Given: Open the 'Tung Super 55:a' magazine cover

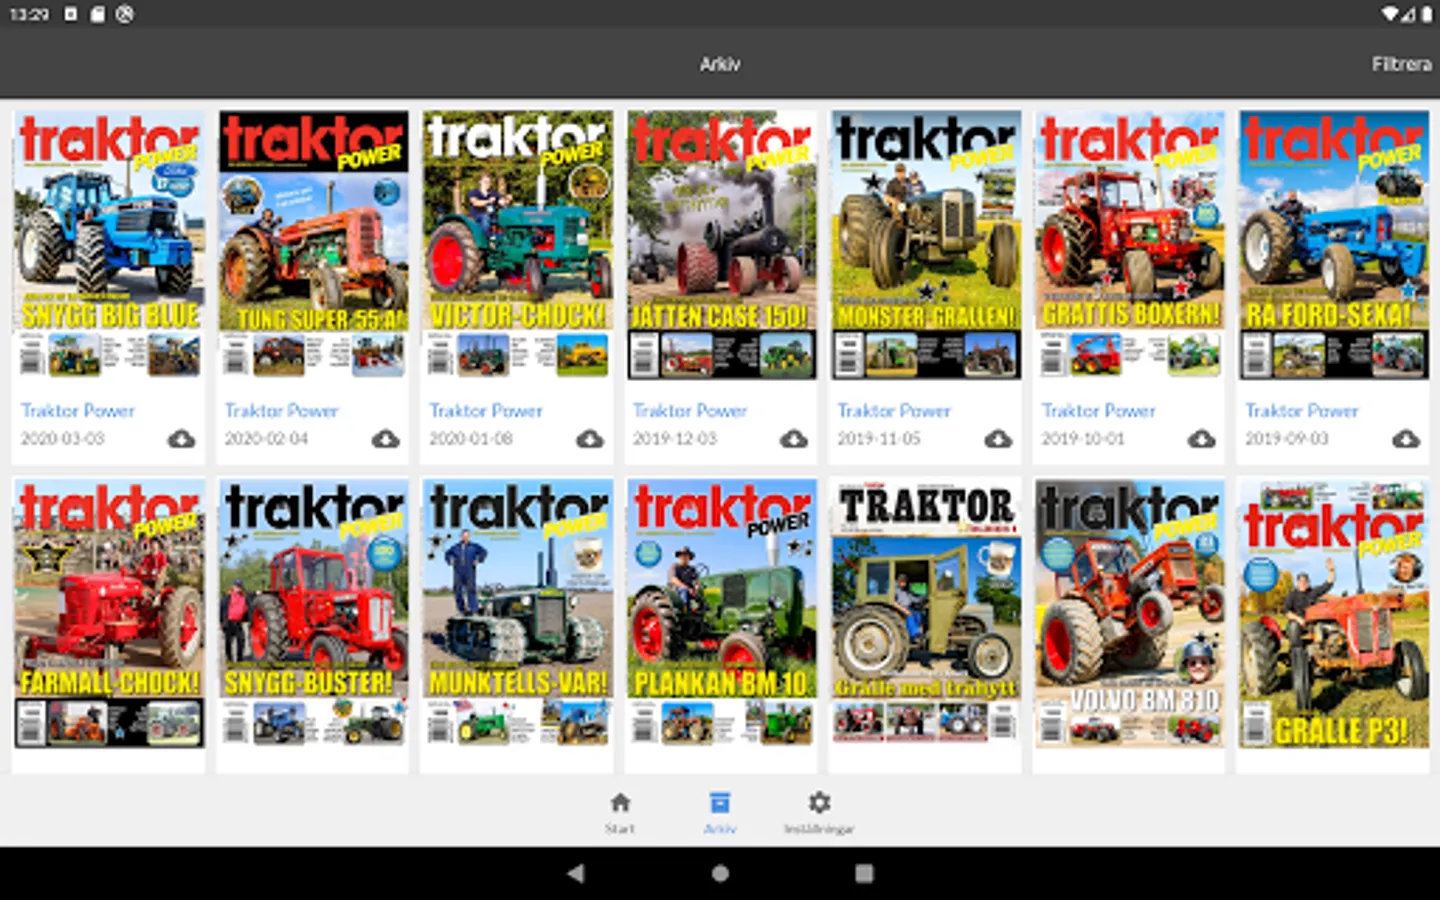Looking at the screenshot, I should click(313, 245).
